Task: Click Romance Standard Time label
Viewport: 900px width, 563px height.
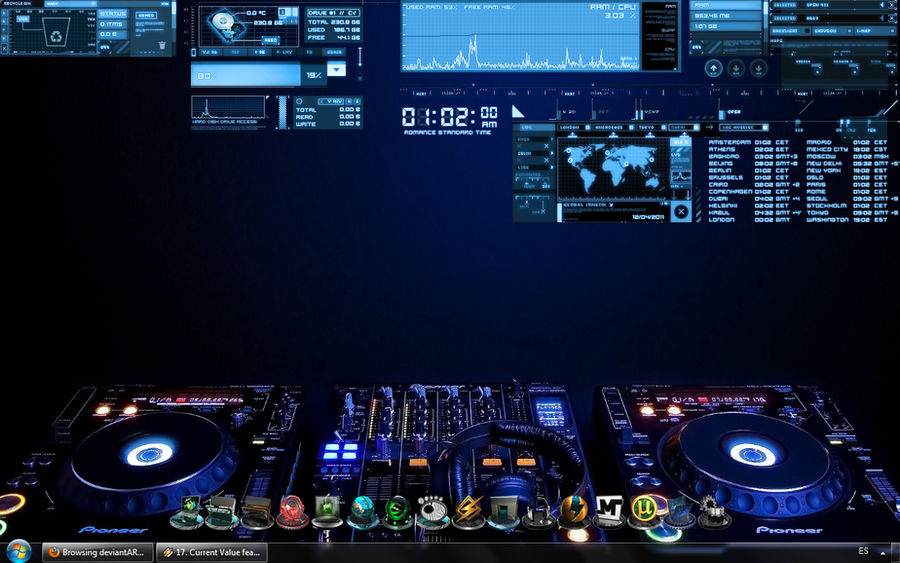Action: click(447, 133)
